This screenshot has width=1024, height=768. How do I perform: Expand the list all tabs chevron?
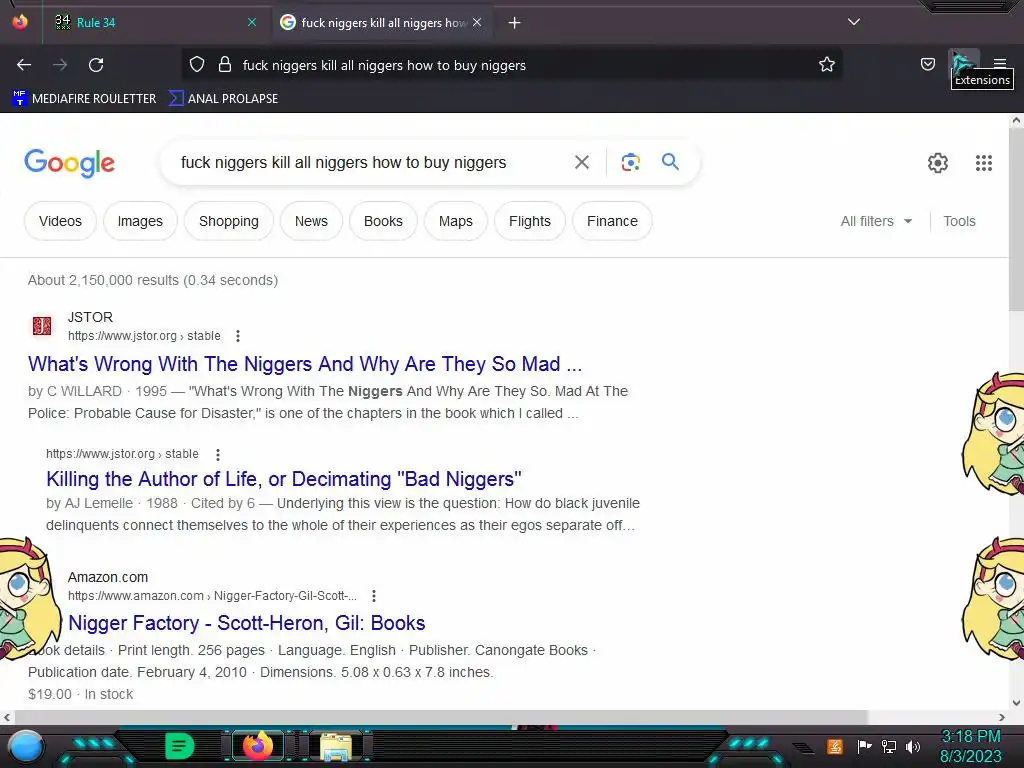(854, 22)
